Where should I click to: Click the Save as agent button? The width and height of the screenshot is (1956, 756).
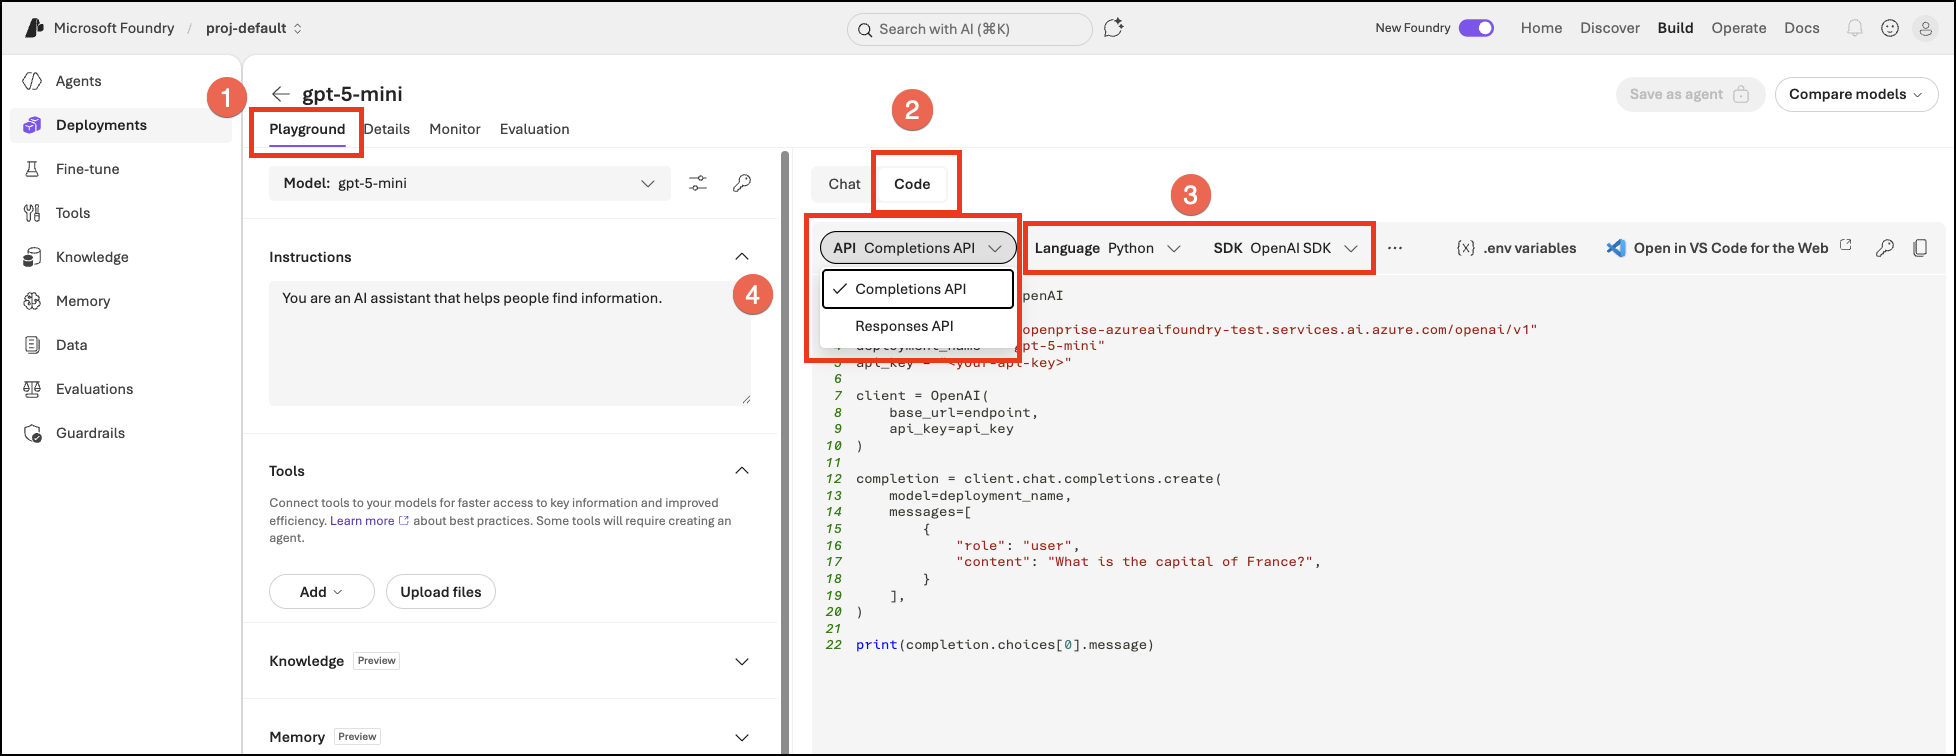pos(1690,94)
